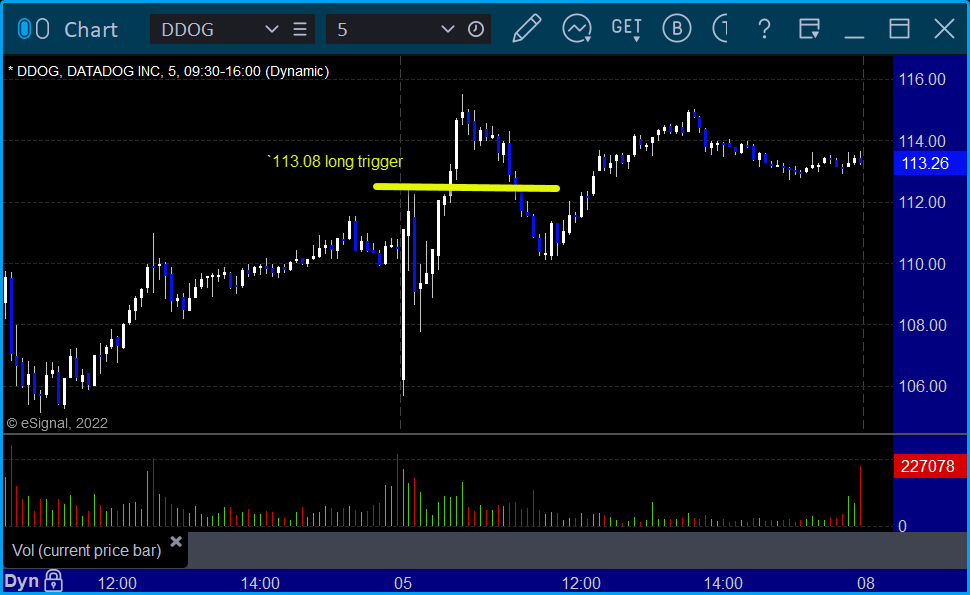Open the symbol list menu icon
This screenshot has width=970, height=595.
click(300, 29)
